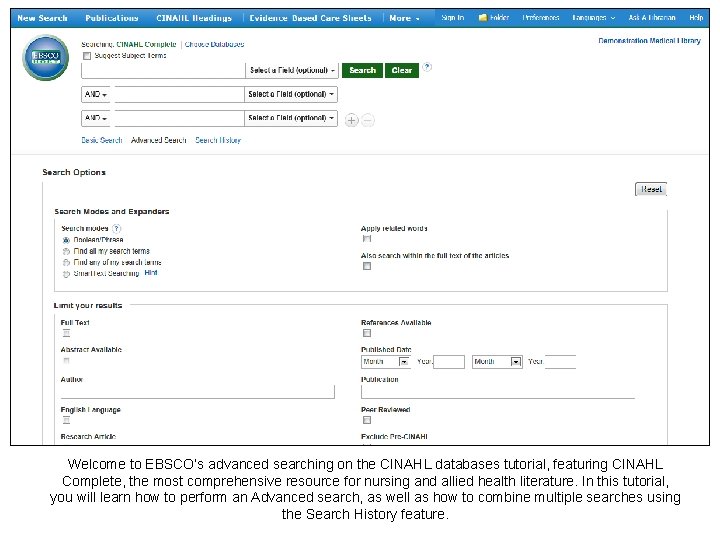Remove a search row with minus icon
The height and width of the screenshot is (540, 720).
(x=368, y=120)
